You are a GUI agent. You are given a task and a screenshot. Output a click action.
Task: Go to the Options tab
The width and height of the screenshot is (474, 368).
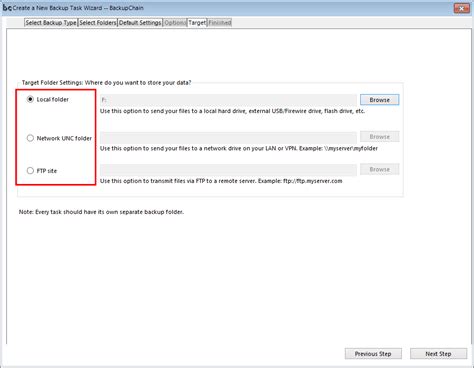click(x=175, y=23)
